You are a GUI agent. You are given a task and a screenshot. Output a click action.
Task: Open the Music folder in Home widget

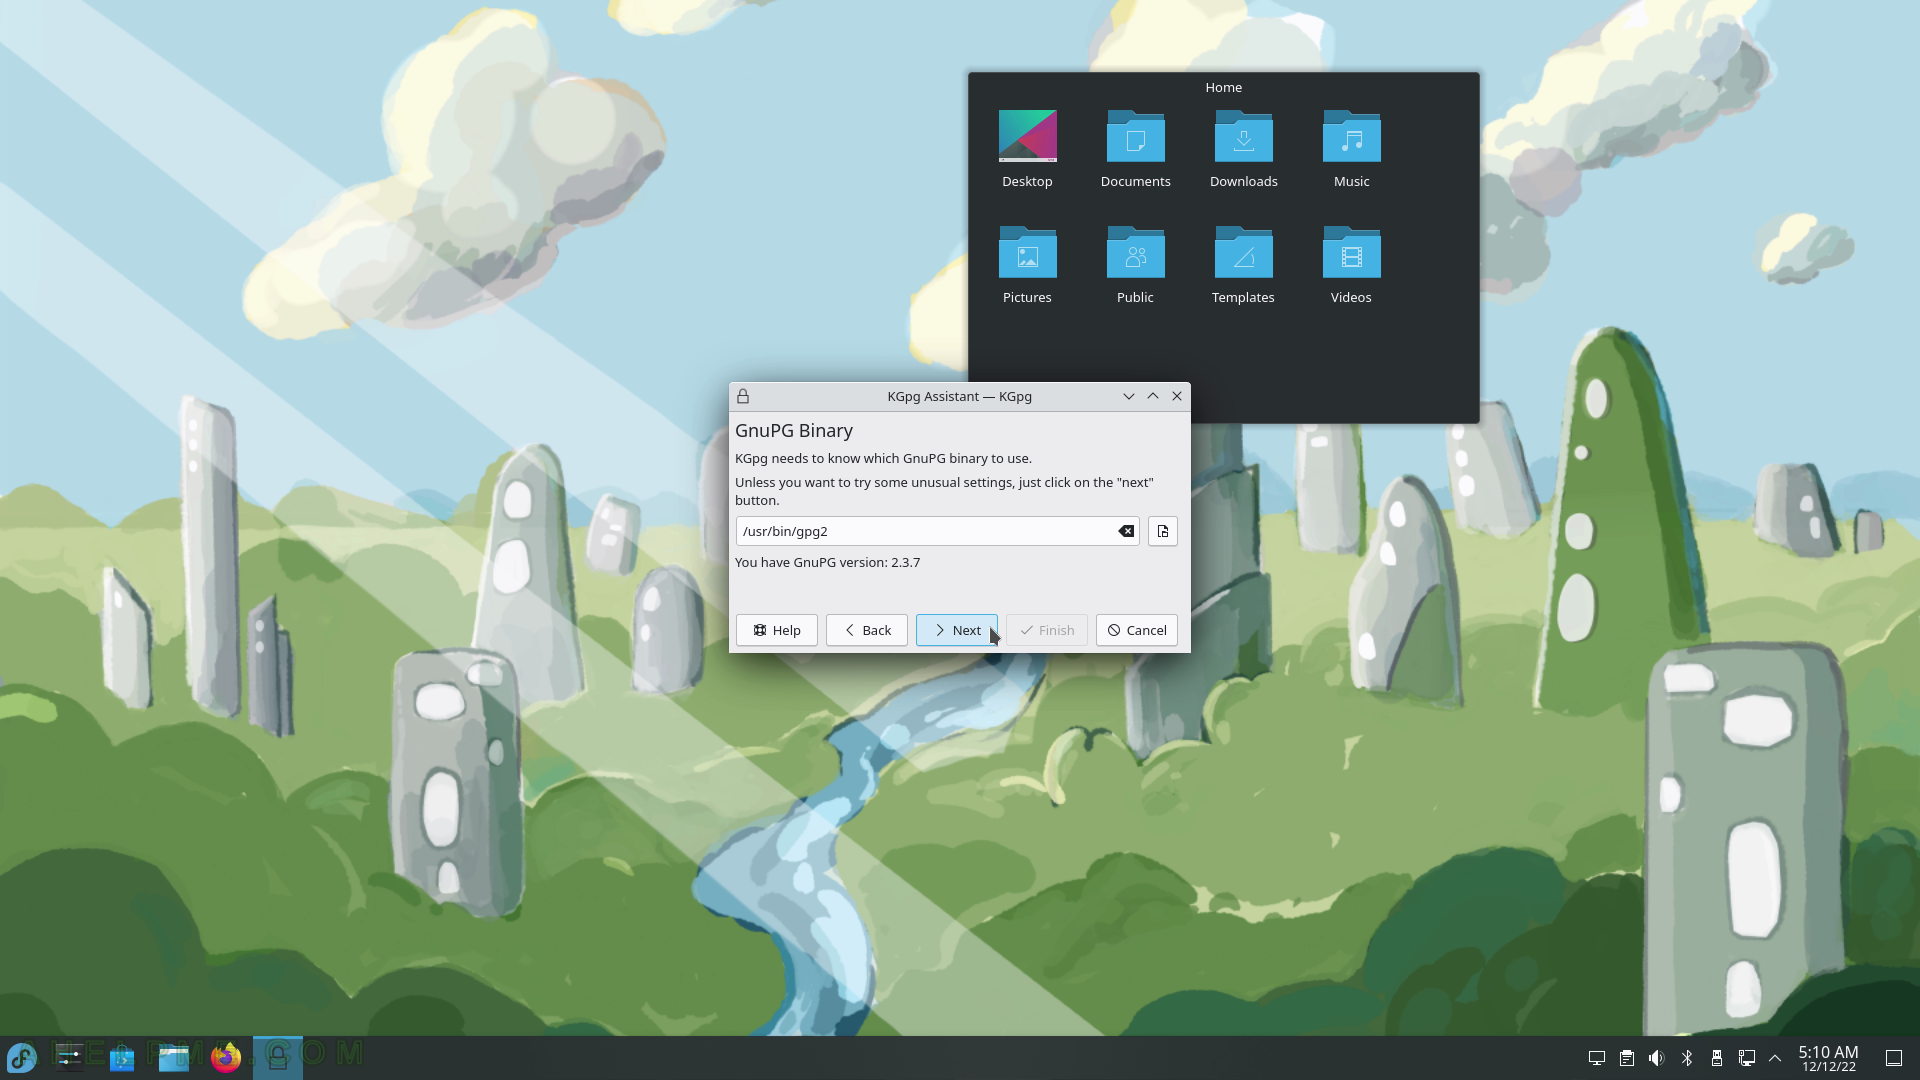click(1351, 149)
